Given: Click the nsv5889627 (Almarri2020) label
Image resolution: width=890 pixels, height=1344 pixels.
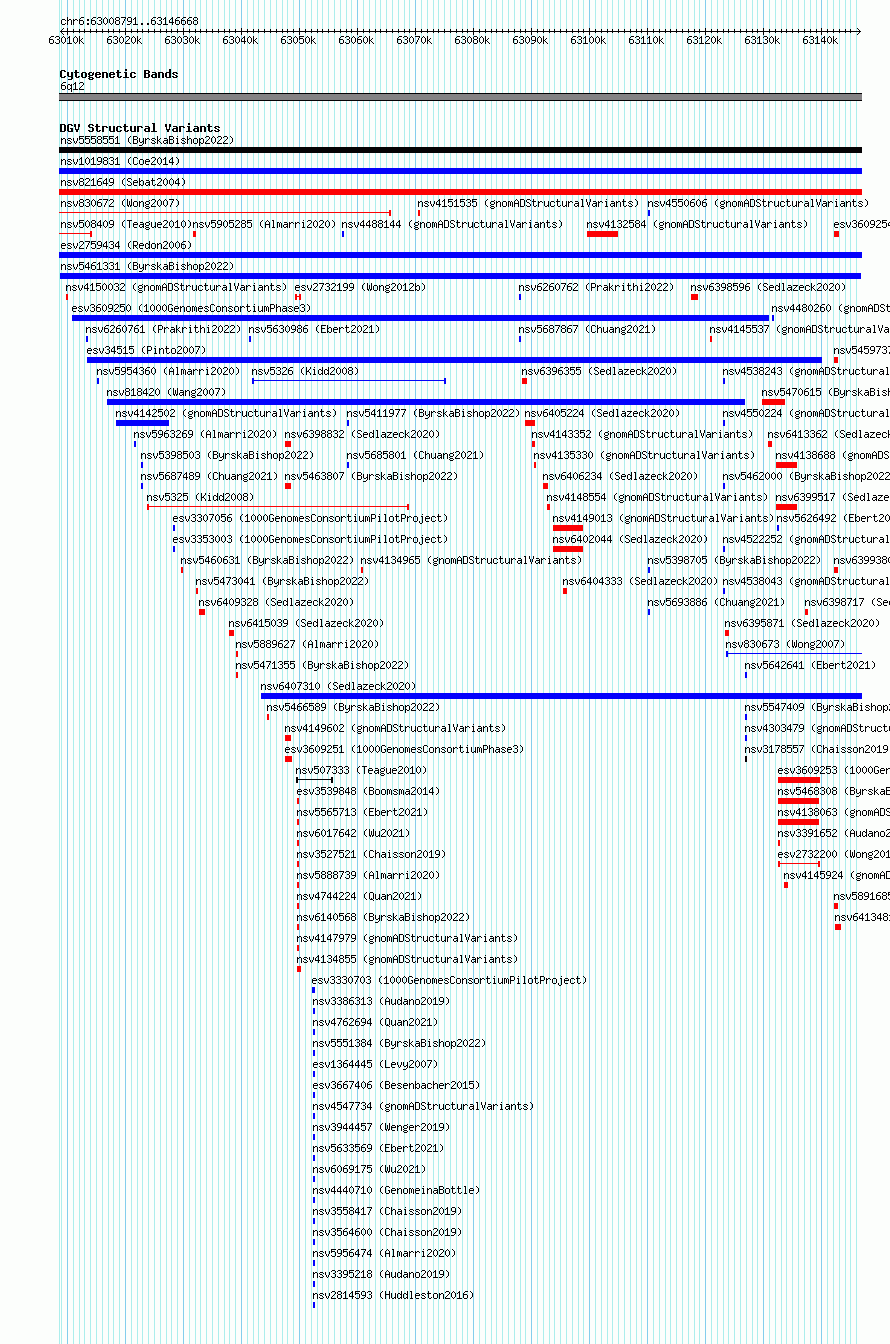Looking at the screenshot, I should pyautogui.click(x=307, y=644).
